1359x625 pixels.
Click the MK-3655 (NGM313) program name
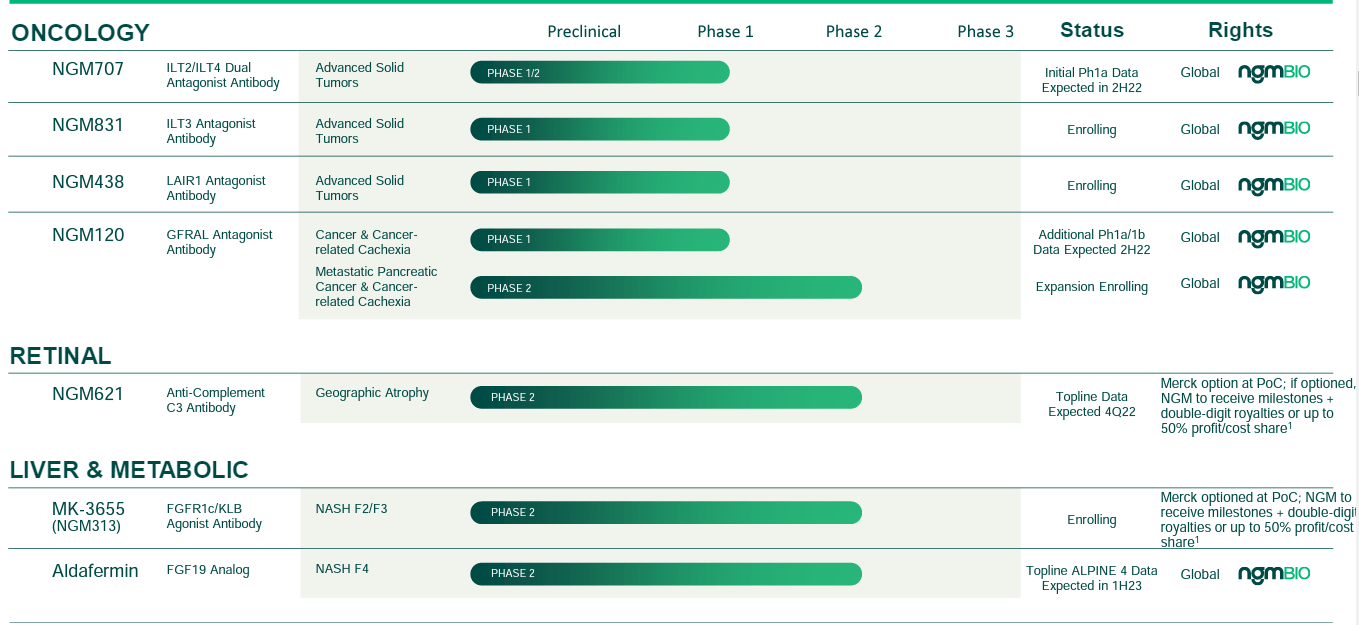coord(88,517)
